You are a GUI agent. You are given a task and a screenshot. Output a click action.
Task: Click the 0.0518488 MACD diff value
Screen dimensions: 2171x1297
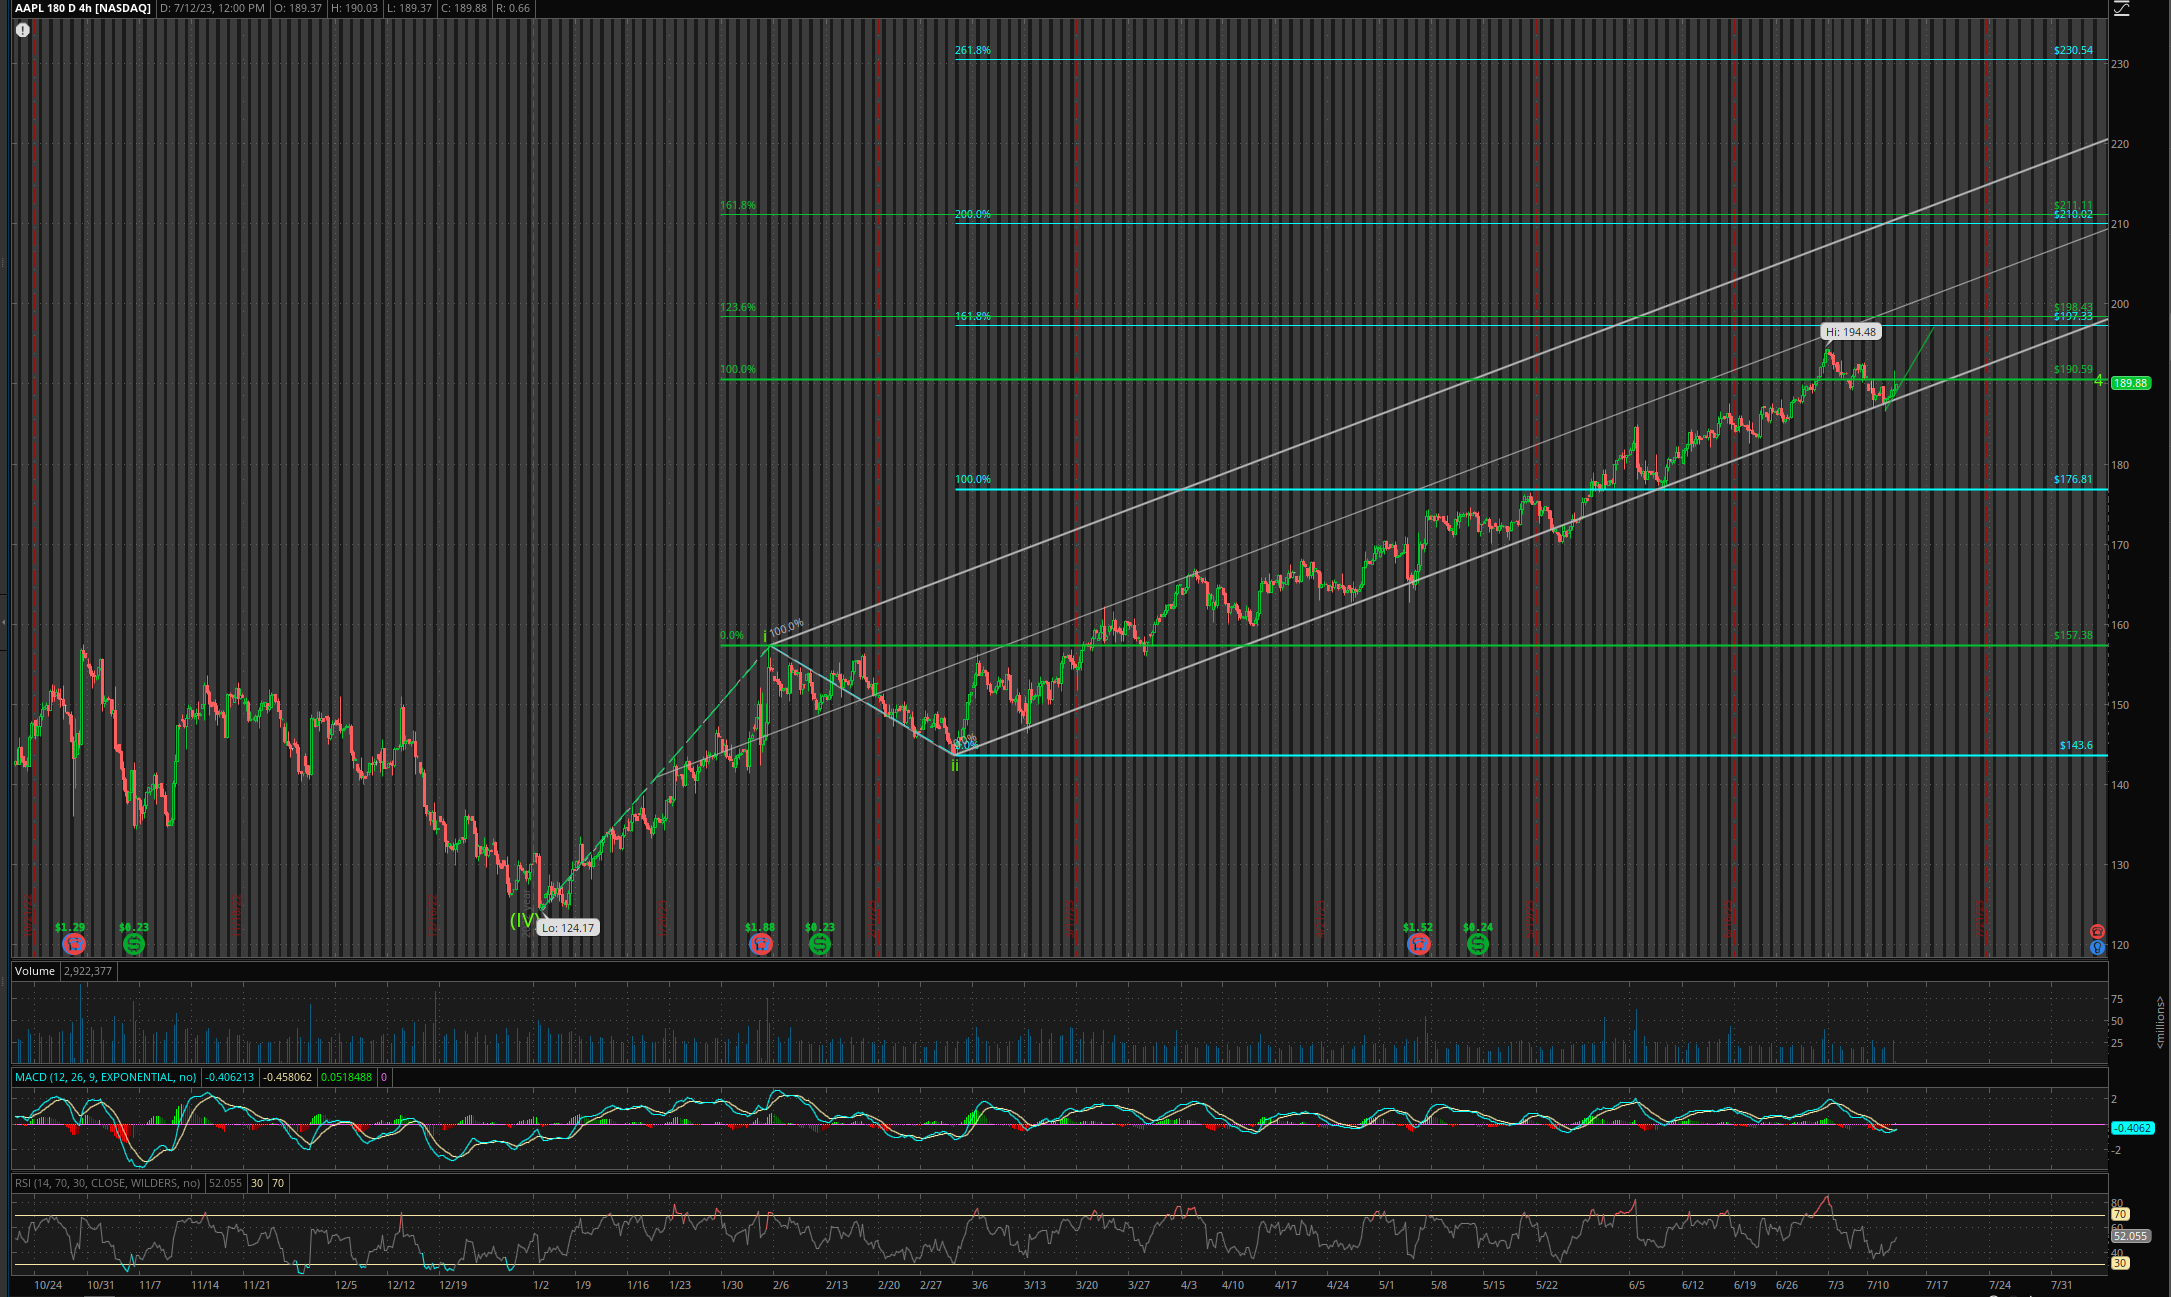click(346, 1077)
